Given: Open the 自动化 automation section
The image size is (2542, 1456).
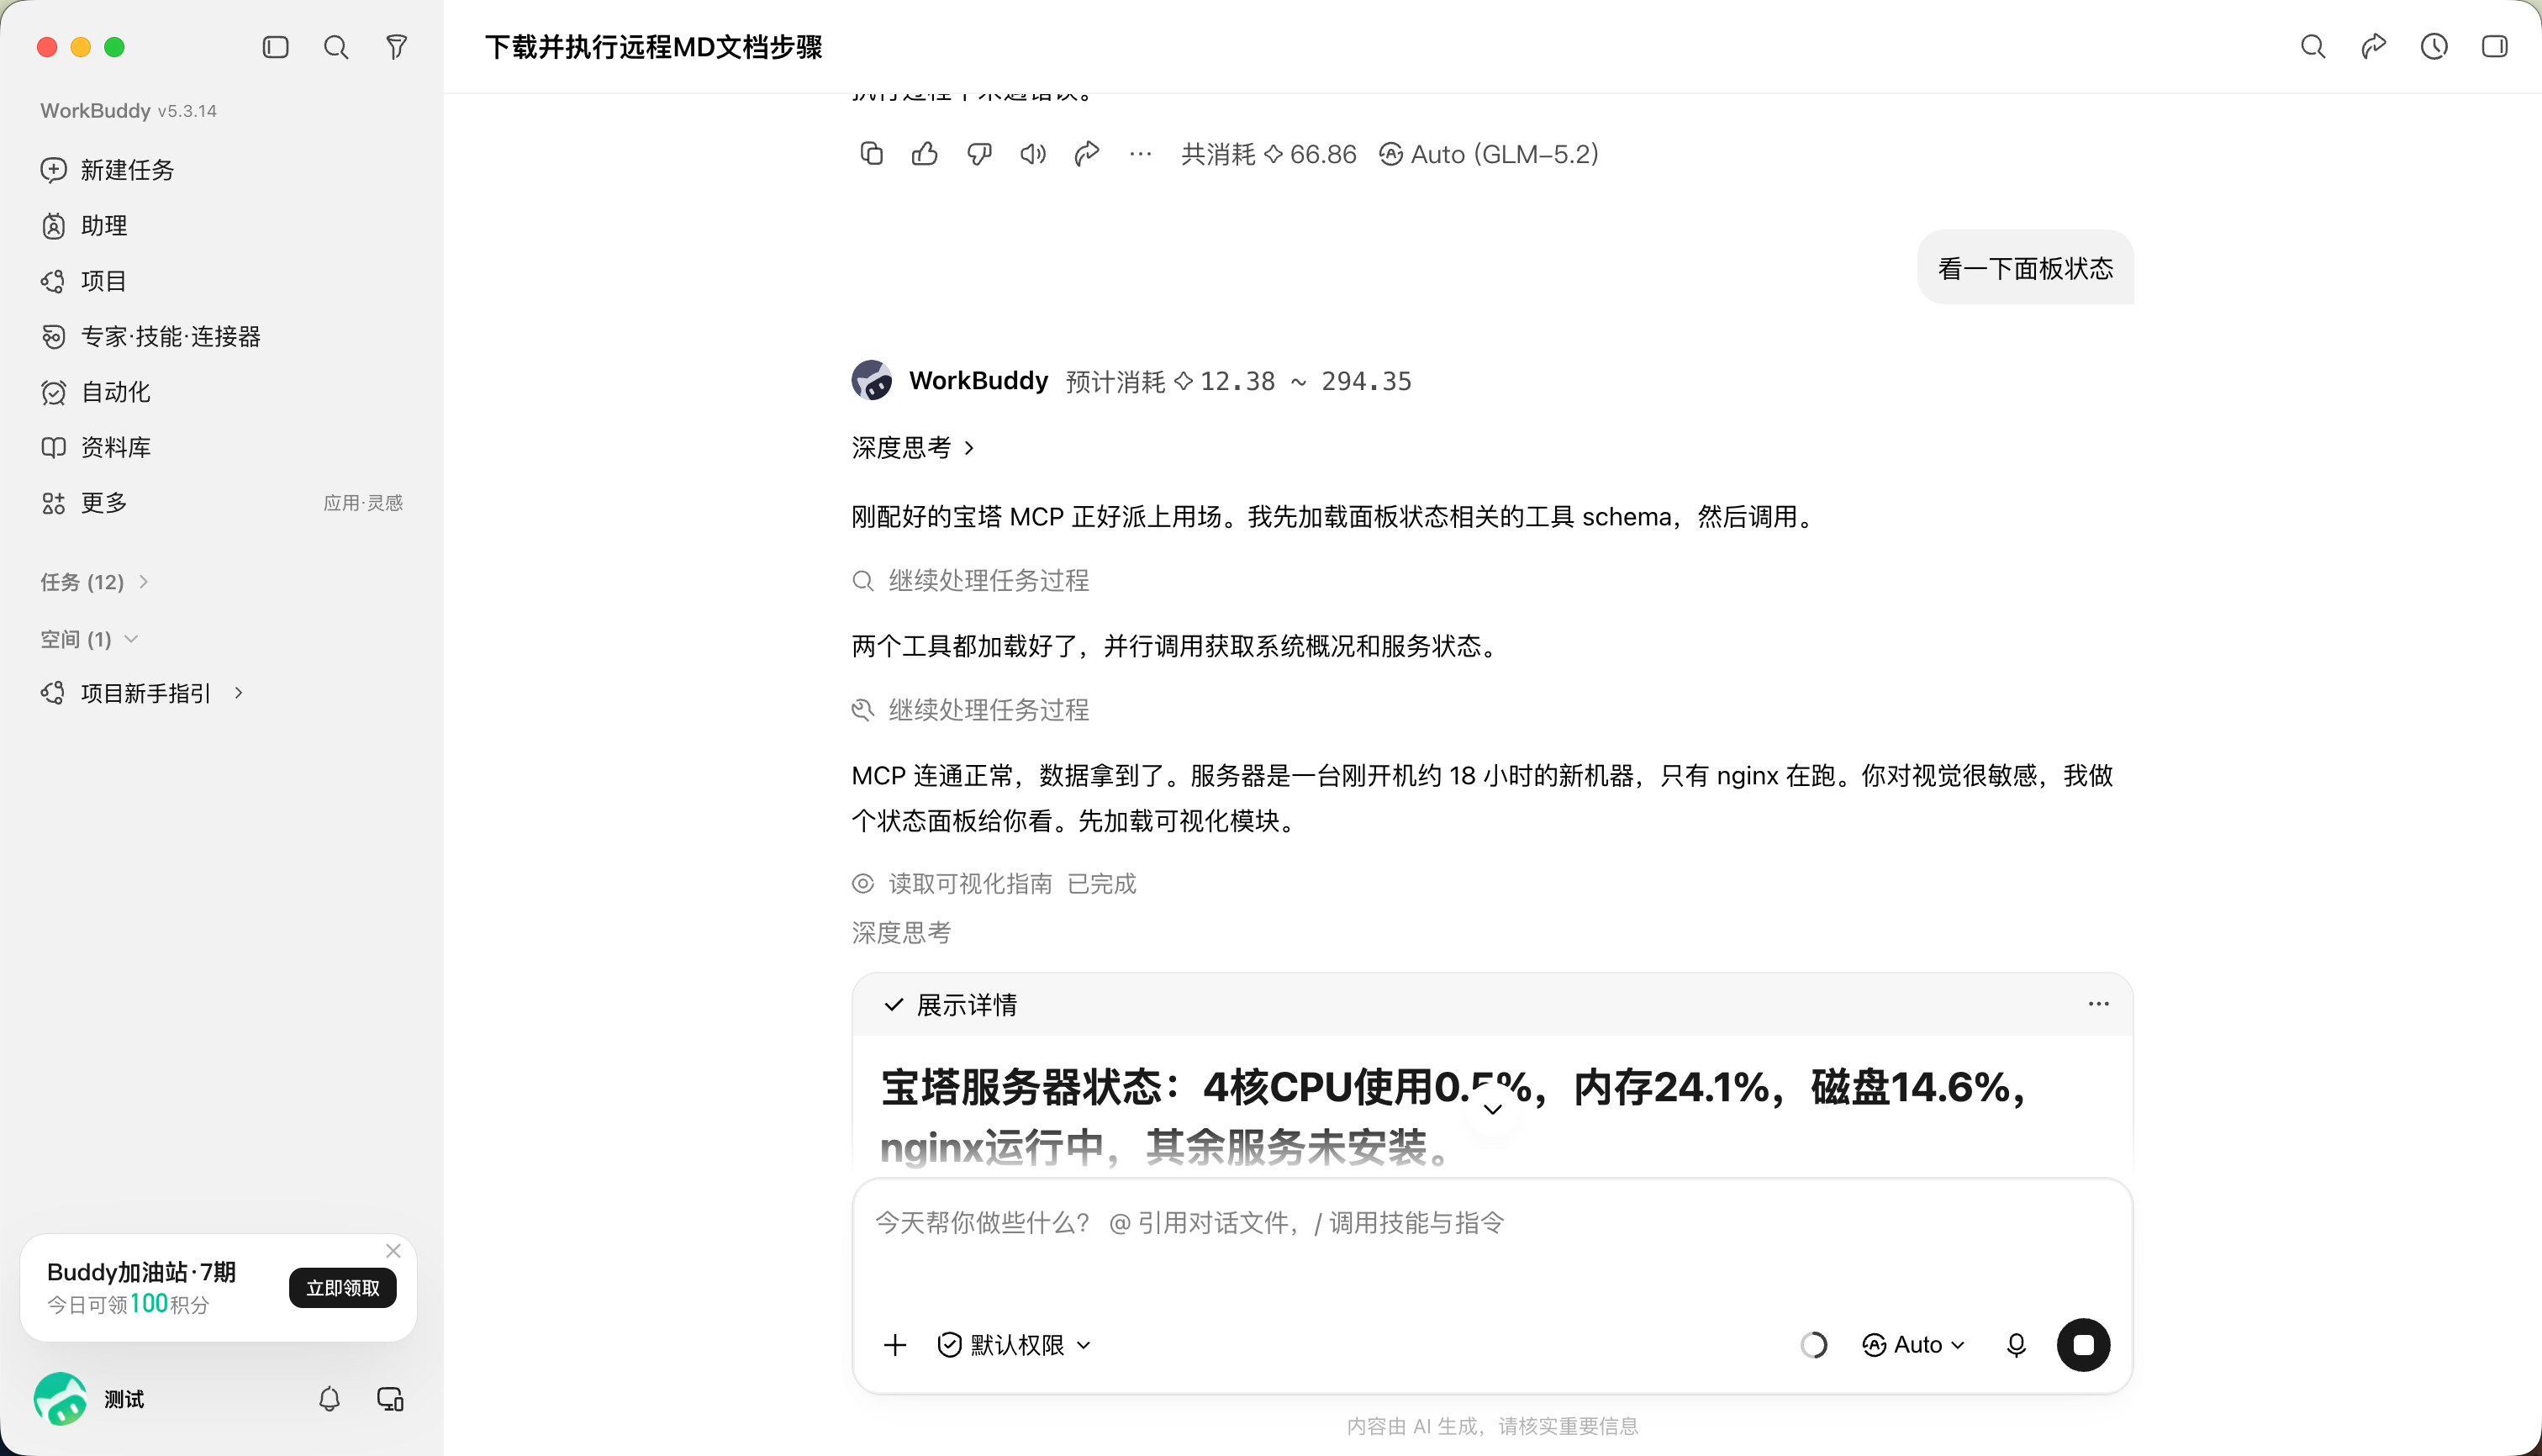Looking at the screenshot, I should pos(221,392).
